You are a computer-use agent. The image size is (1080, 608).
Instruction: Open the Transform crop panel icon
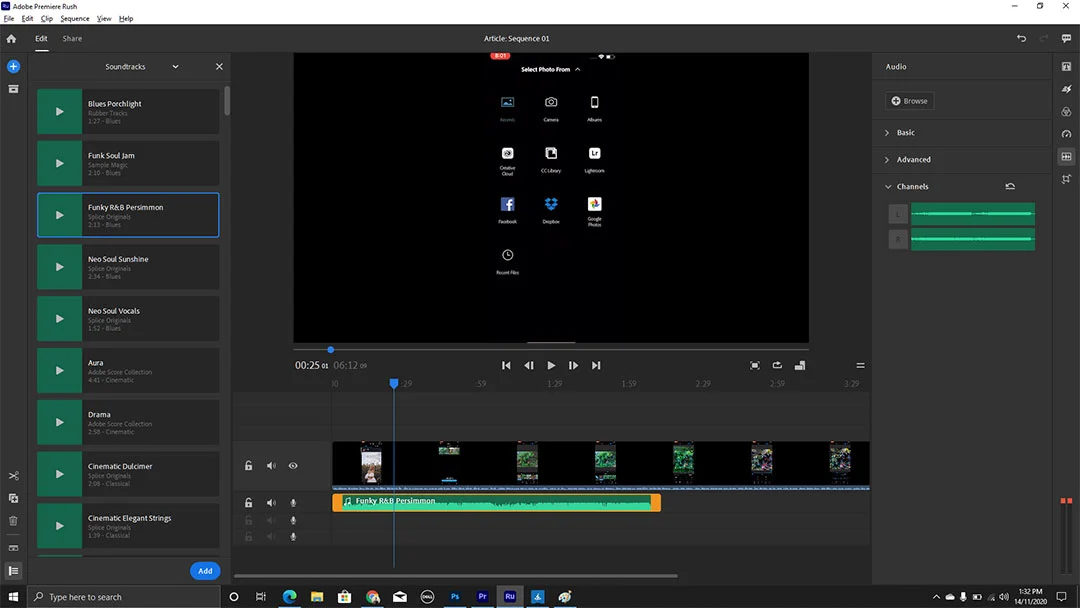click(x=1066, y=179)
